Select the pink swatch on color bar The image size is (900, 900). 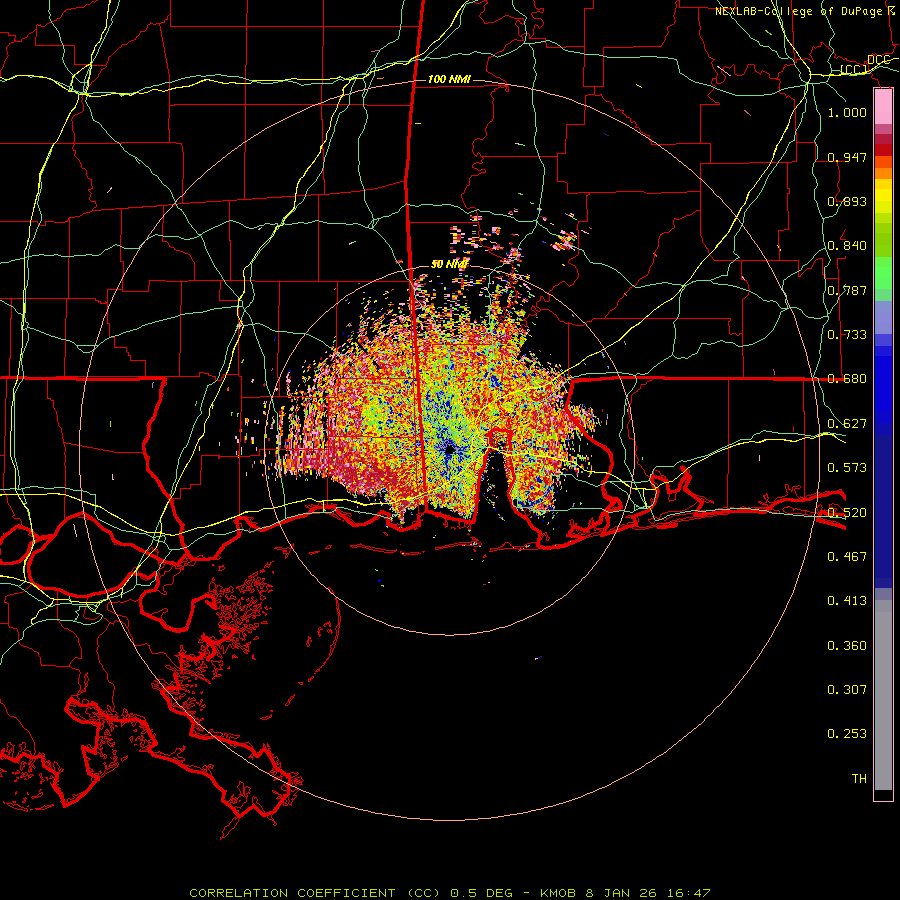(883, 107)
